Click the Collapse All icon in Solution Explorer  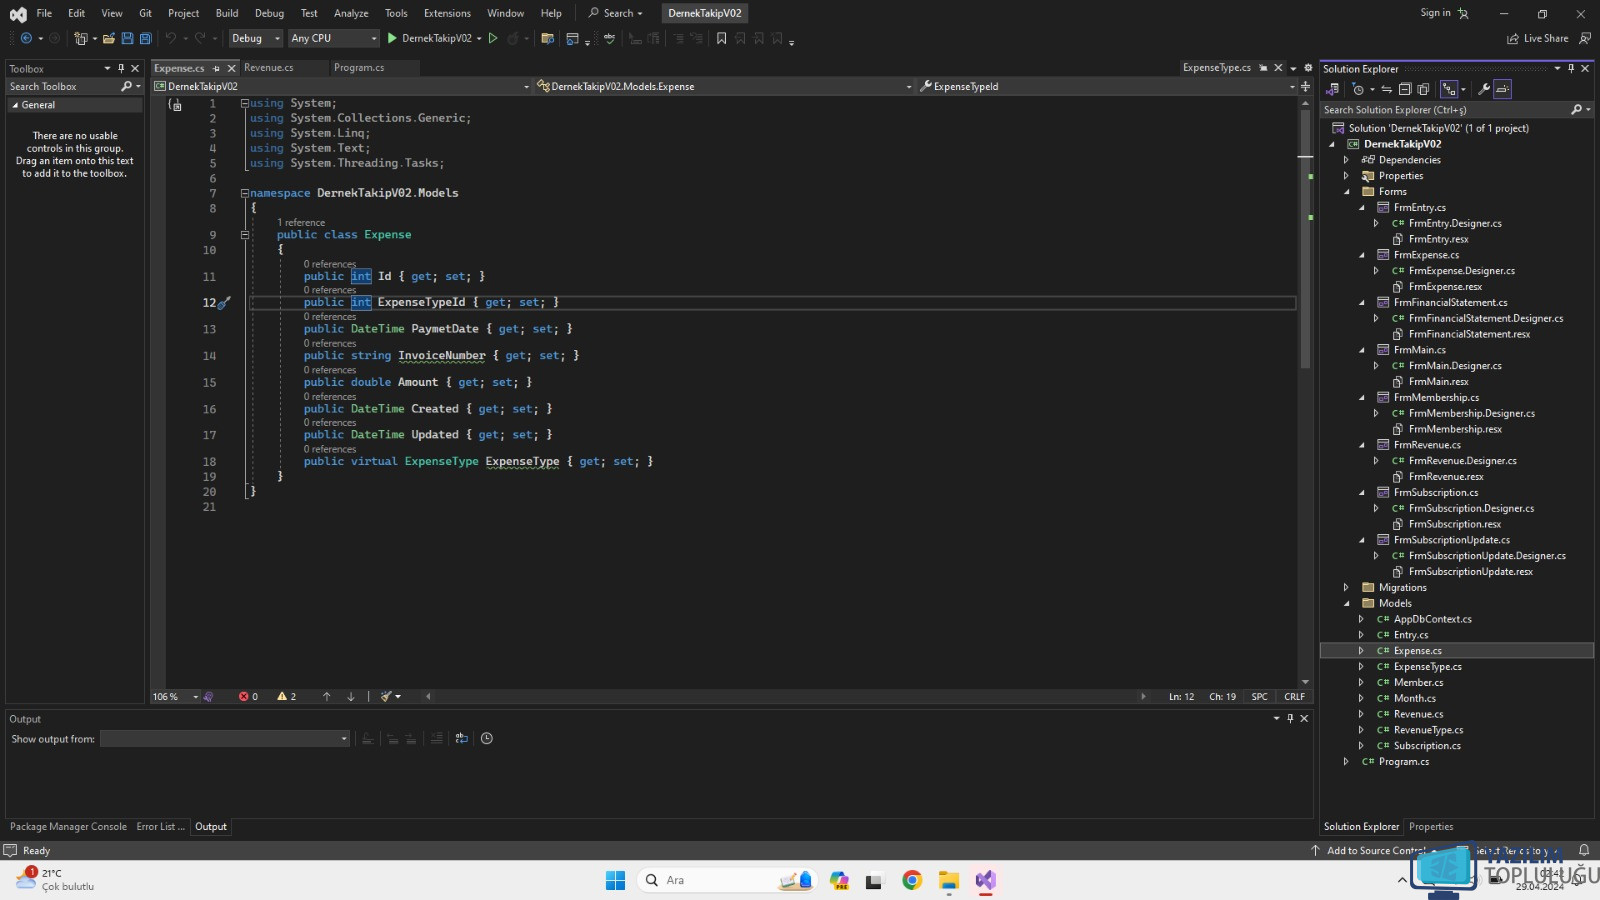1405,89
